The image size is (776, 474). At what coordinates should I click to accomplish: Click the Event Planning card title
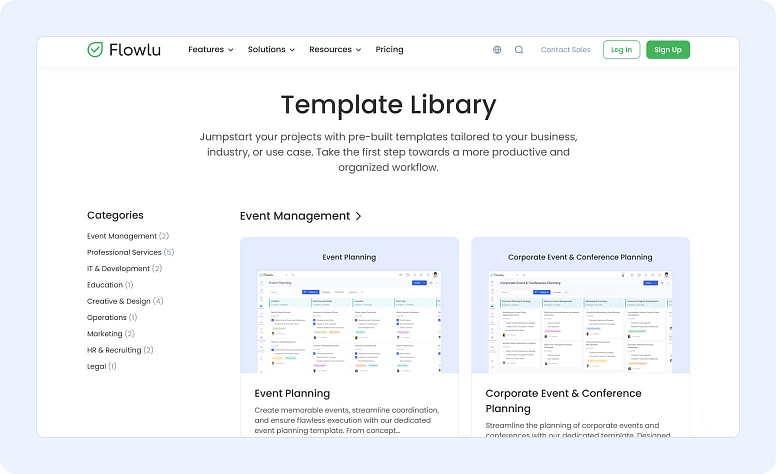[292, 393]
